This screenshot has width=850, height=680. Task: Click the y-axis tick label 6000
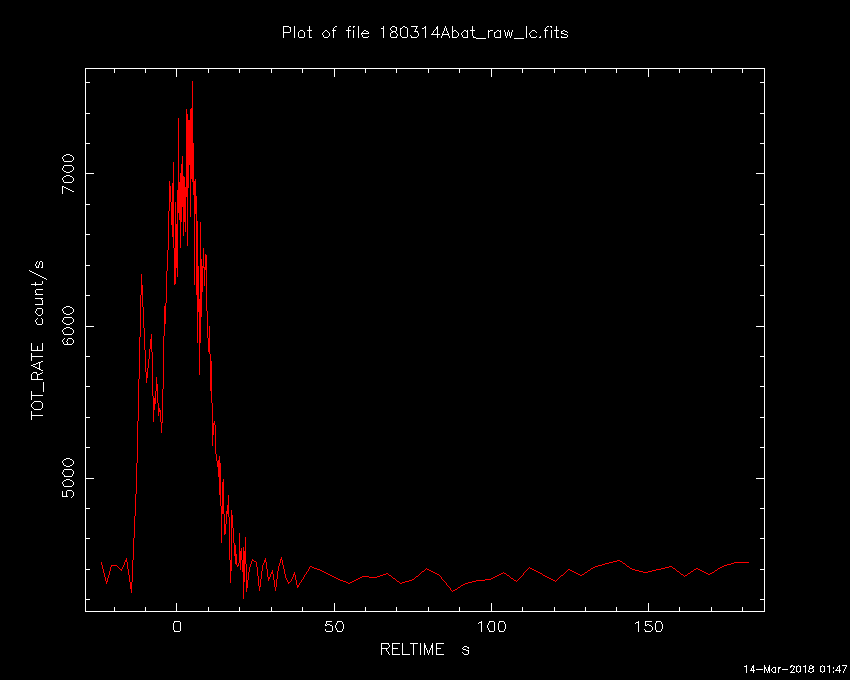(x=68, y=326)
